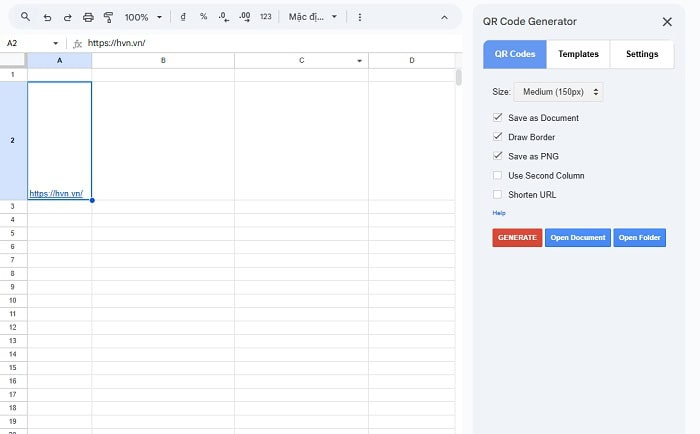Click the name box showing A2
The image size is (700, 434).
pyautogui.click(x=27, y=43)
